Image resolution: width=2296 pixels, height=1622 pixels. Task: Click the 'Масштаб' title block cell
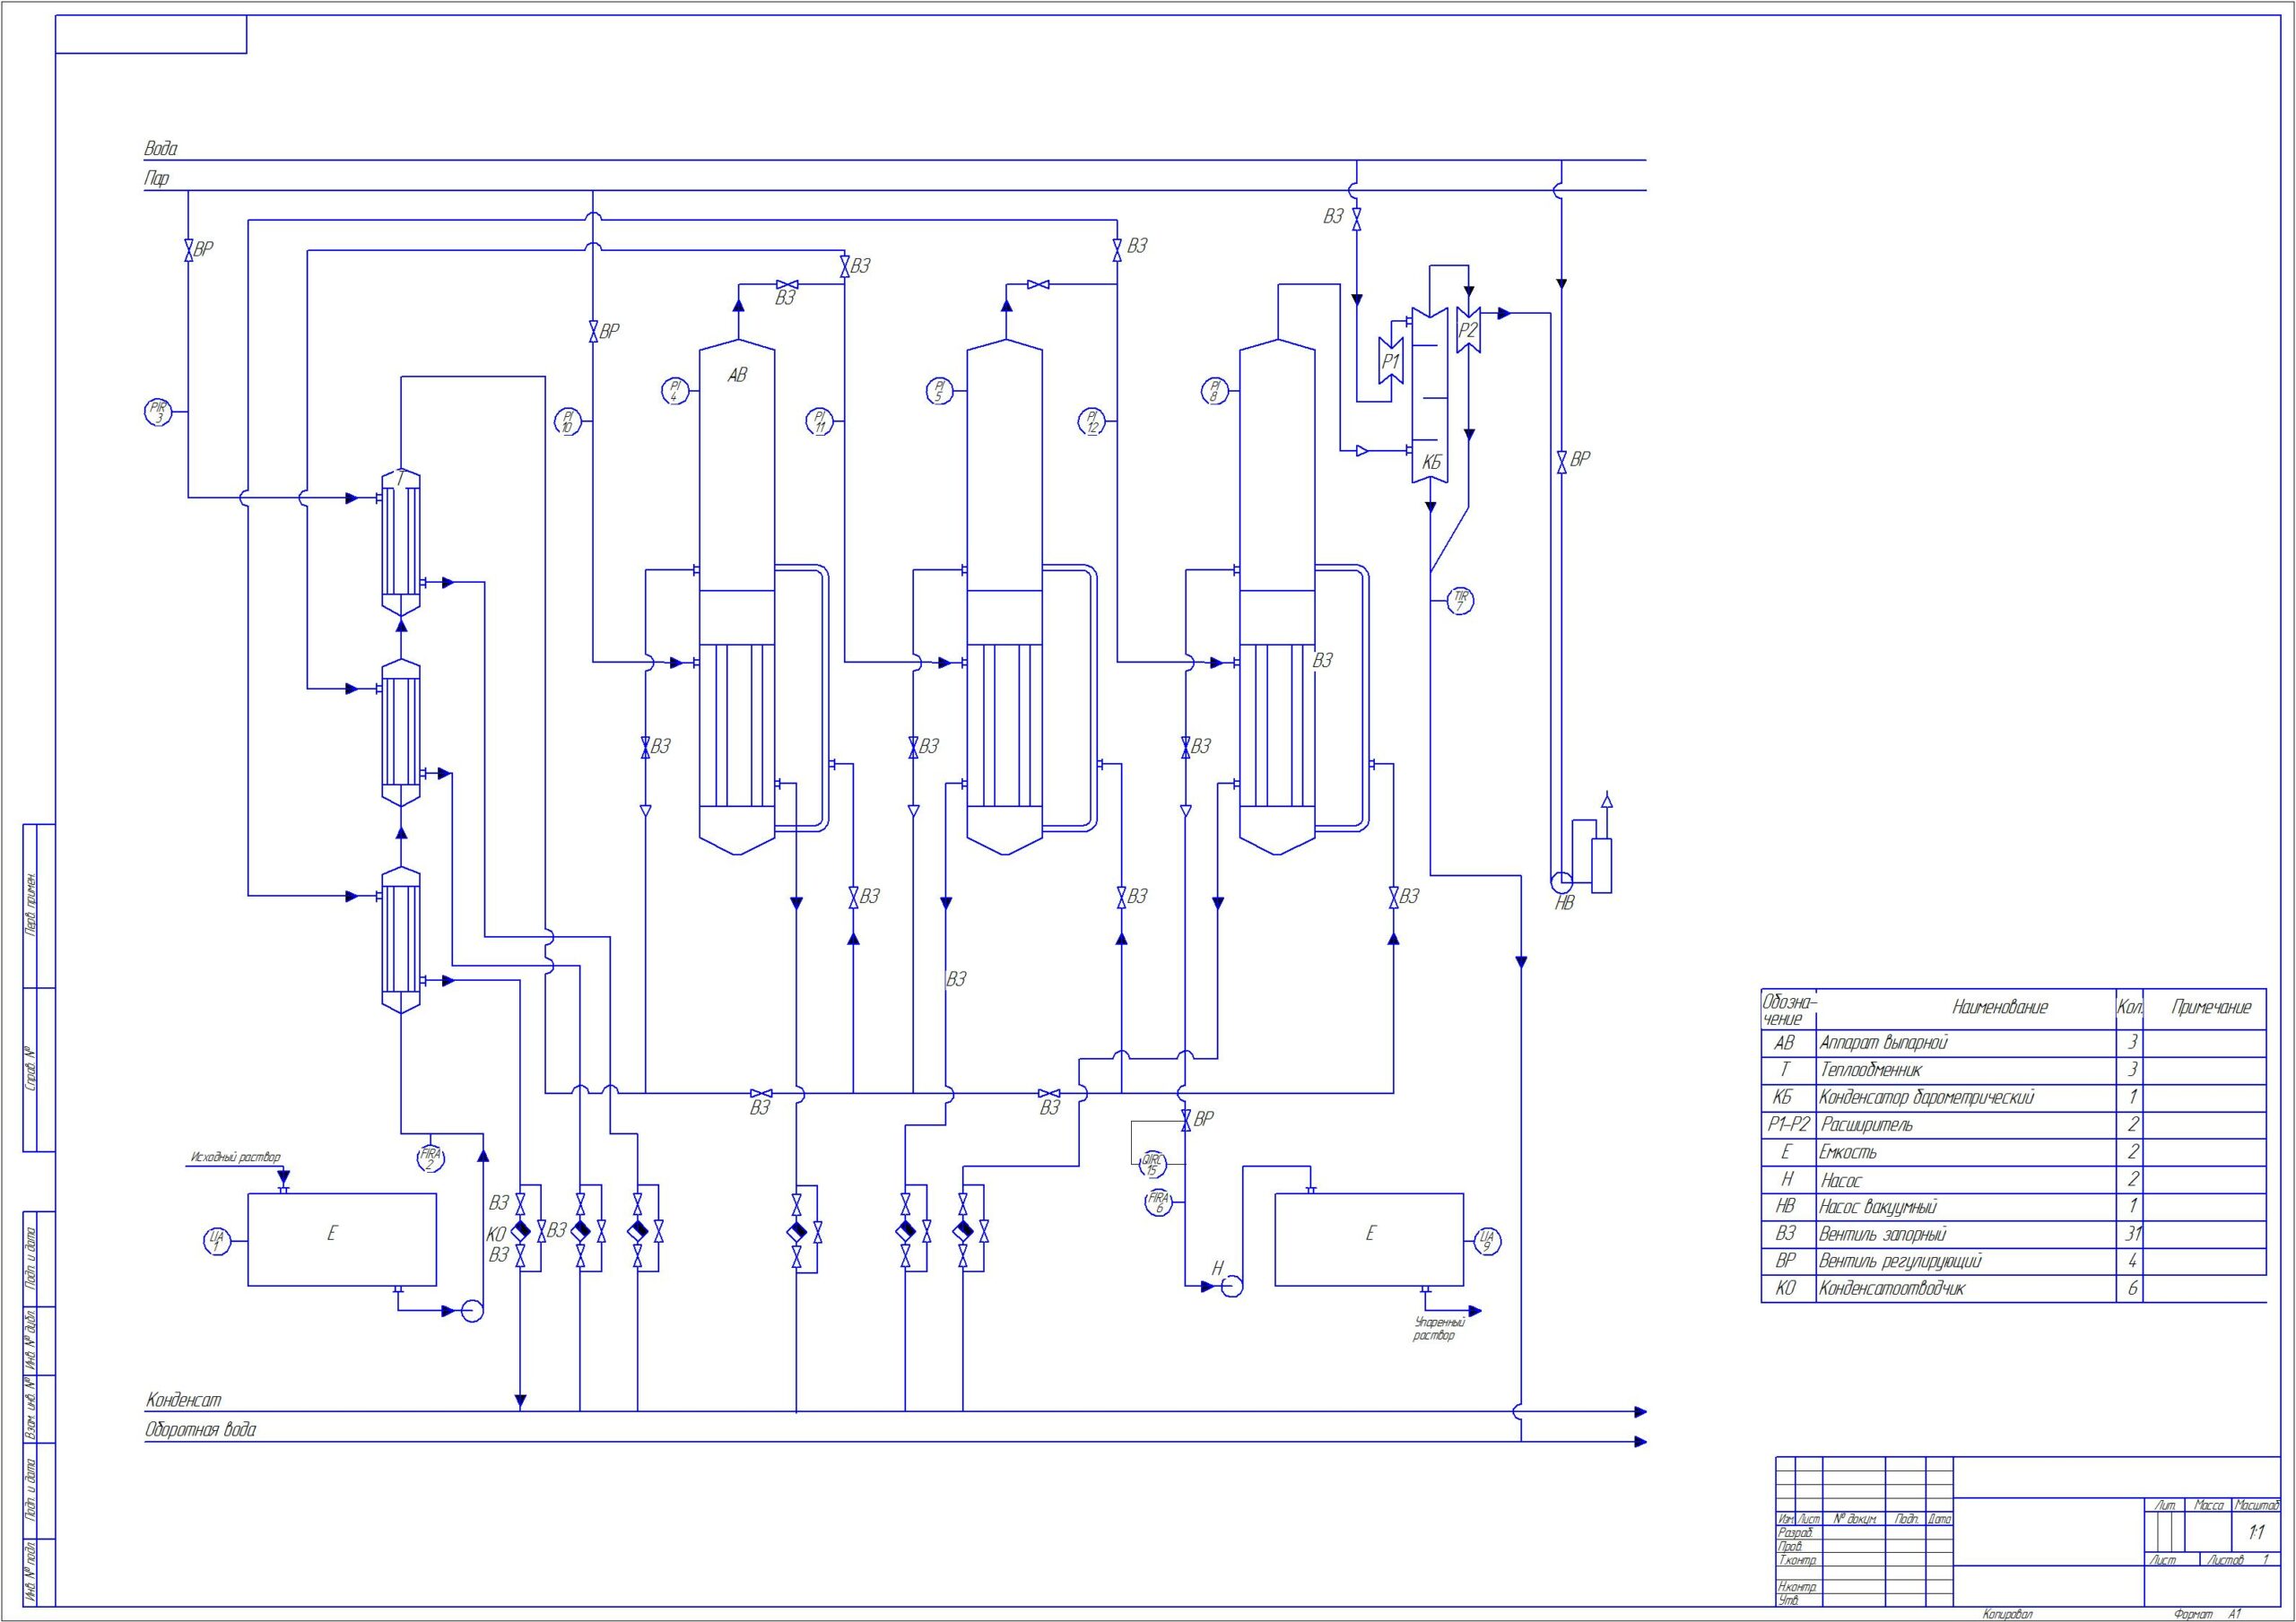2257,1505
